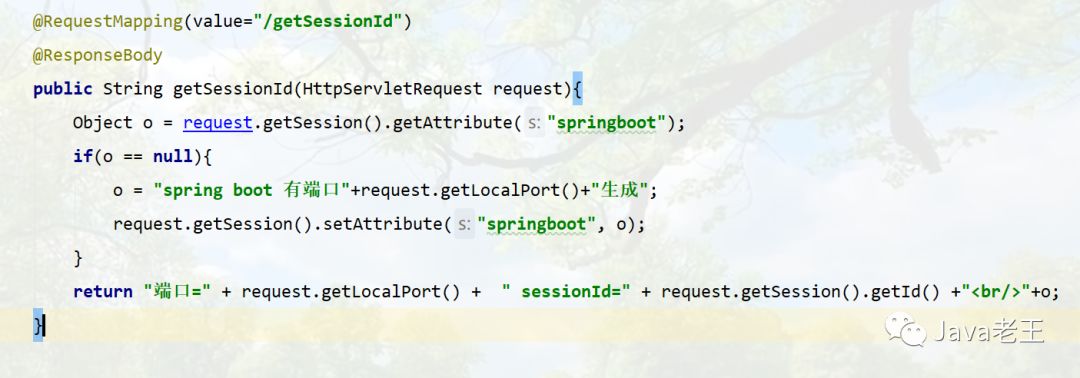Click the closing brace on highlighted line
The height and width of the screenshot is (378, 1080).
click(39, 325)
